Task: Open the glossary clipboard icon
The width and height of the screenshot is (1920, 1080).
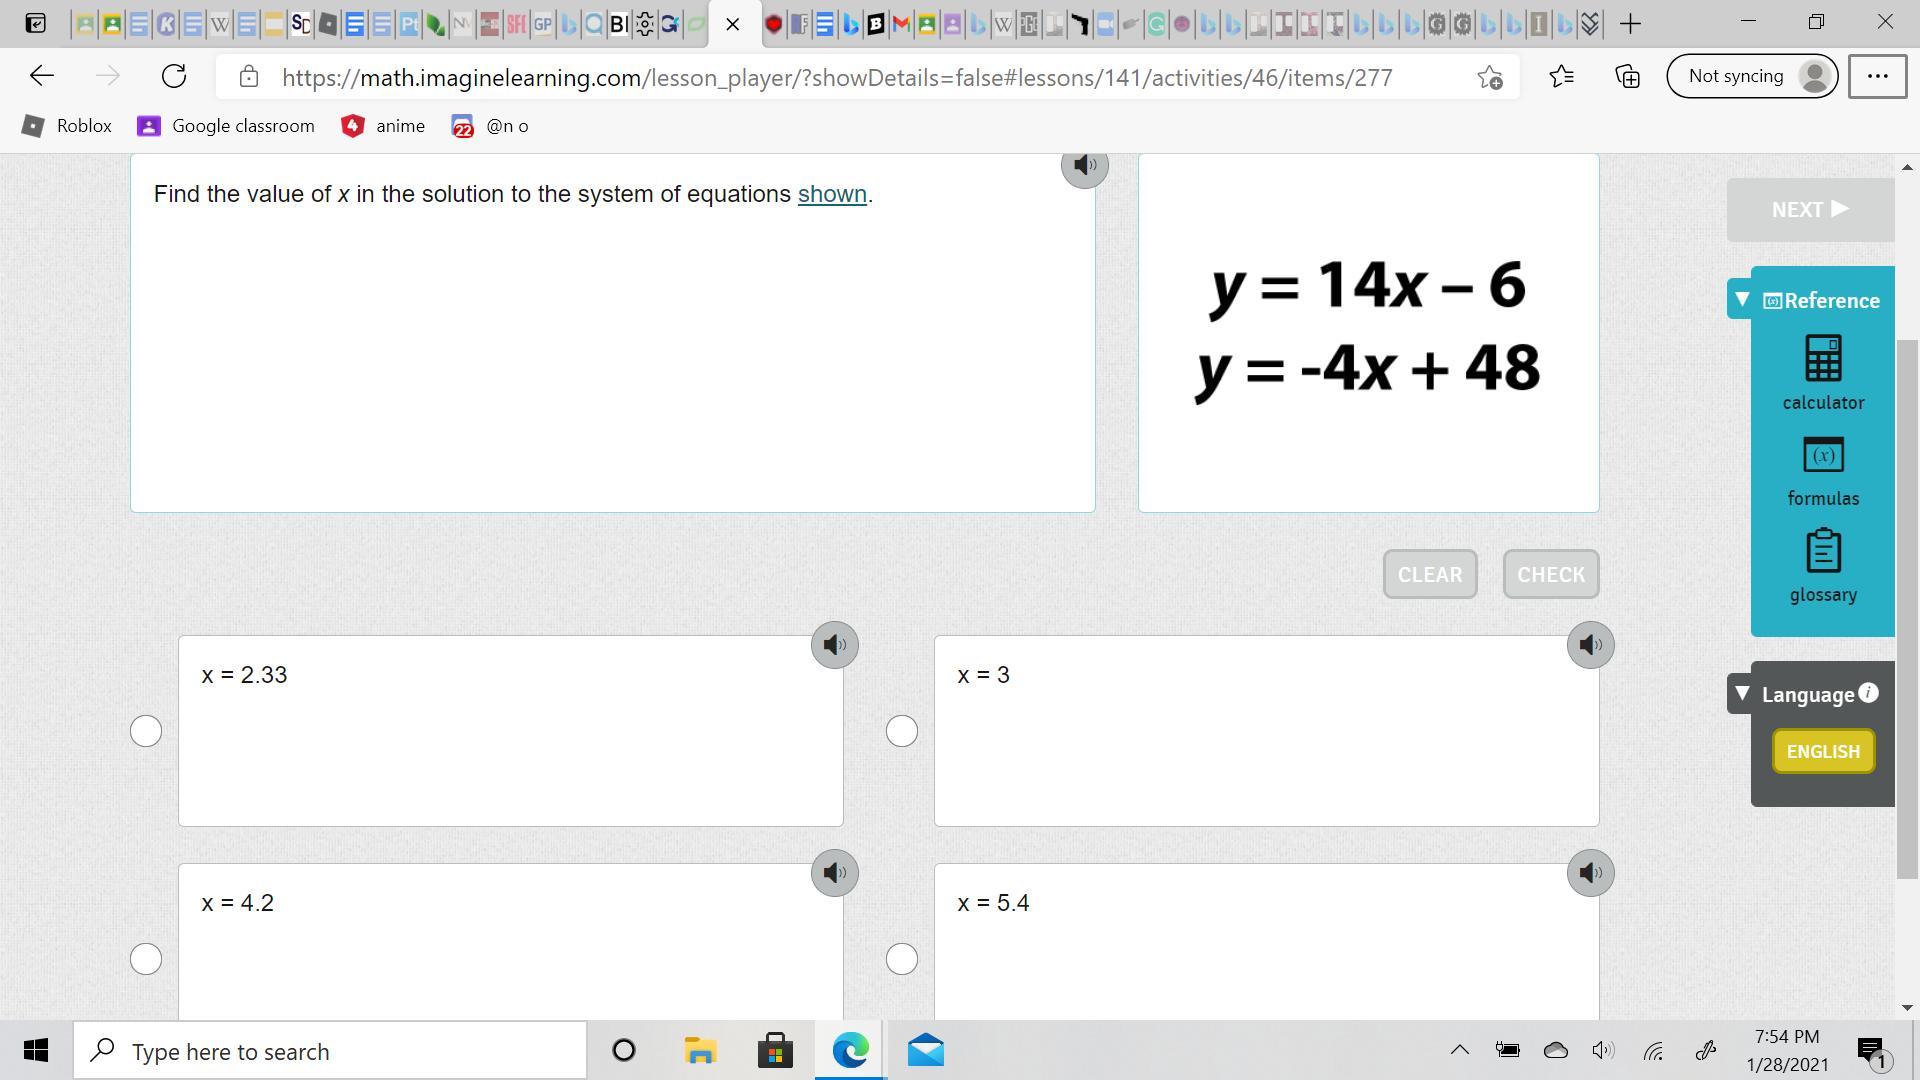Action: pyautogui.click(x=1822, y=551)
